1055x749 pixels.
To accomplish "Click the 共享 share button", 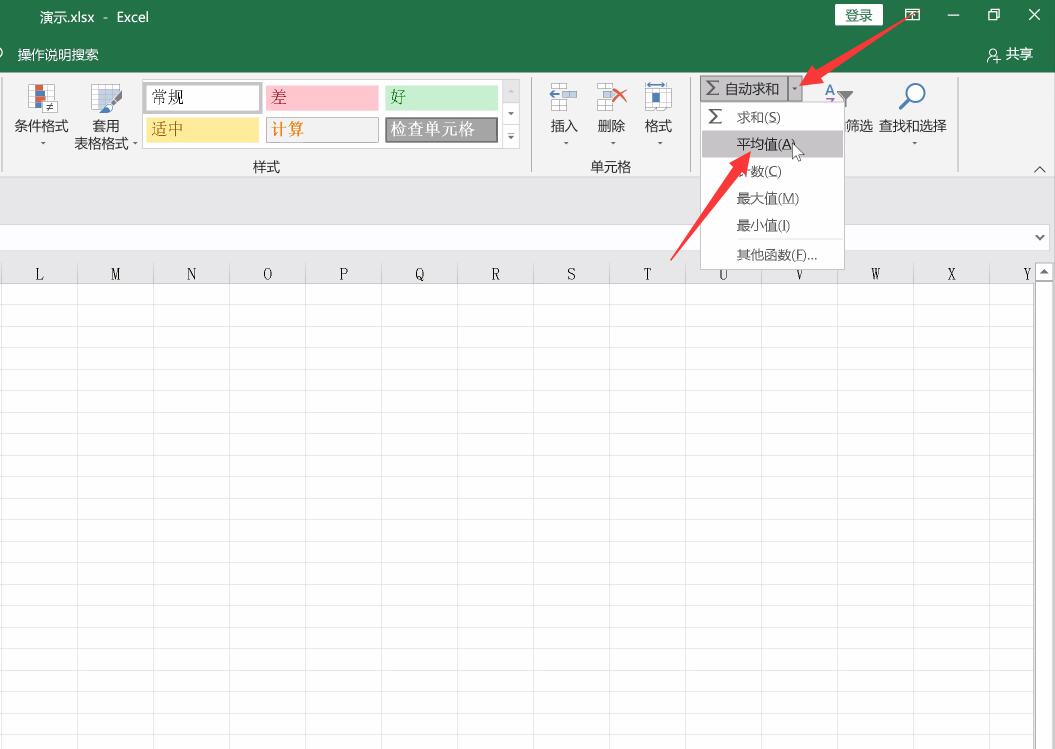I will (1010, 55).
